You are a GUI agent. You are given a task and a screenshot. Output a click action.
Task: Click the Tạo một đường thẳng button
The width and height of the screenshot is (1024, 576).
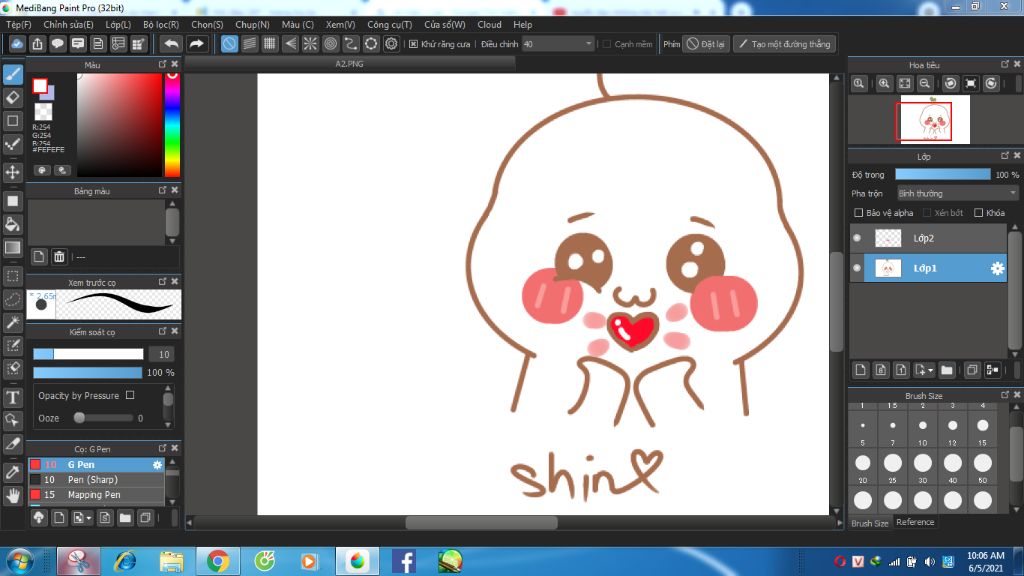tap(784, 44)
